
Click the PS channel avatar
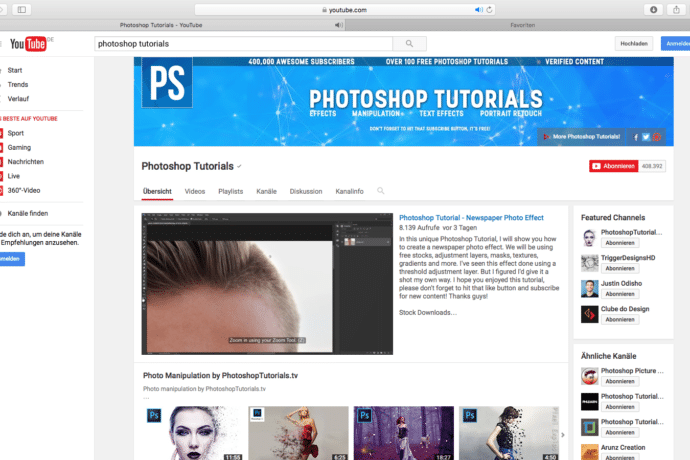[167, 82]
